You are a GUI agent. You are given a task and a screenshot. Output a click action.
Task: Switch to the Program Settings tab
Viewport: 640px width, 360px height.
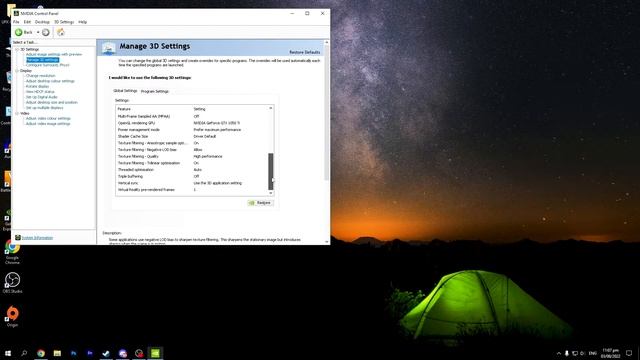click(x=155, y=91)
